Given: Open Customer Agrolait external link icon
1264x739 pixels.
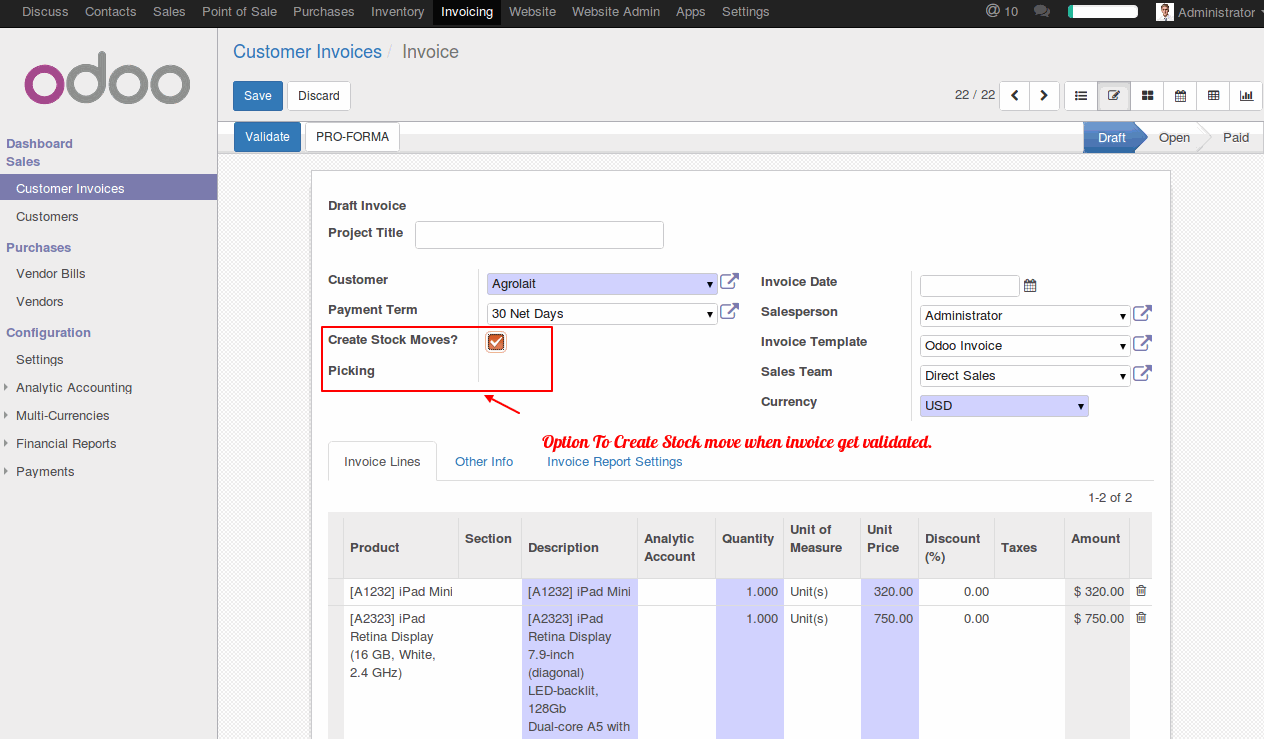Looking at the screenshot, I should tap(730, 282).
